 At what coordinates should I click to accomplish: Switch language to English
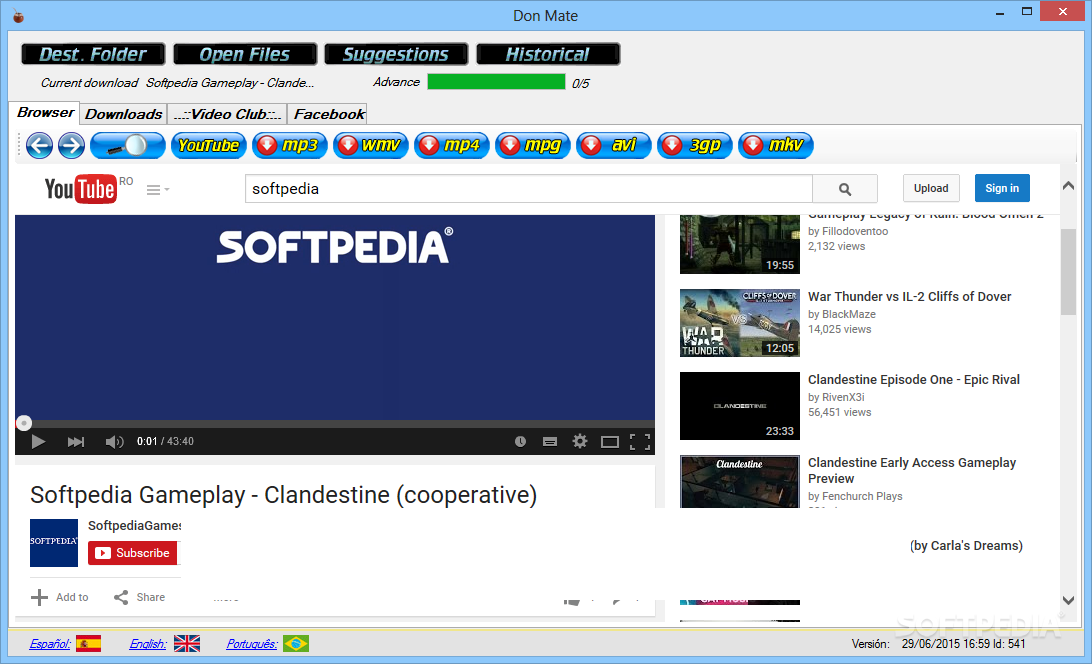[148, 644]
